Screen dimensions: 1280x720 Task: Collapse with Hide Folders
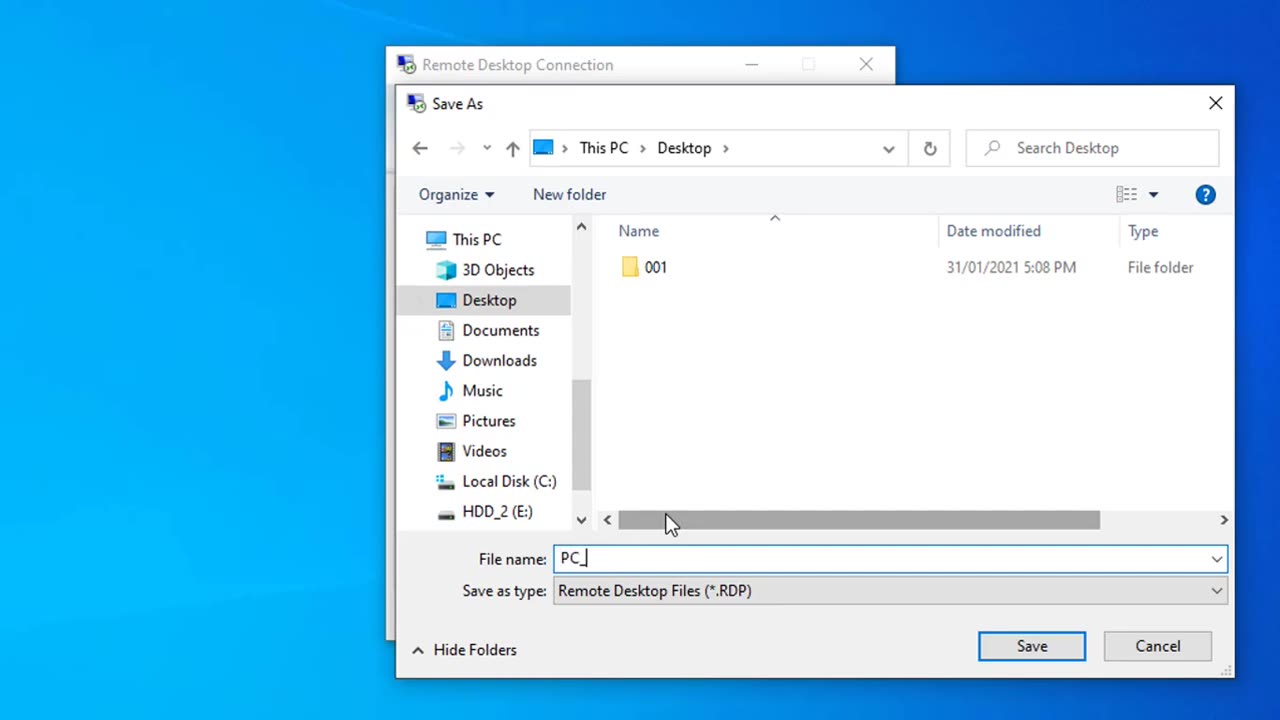click(x=464, y=650)
